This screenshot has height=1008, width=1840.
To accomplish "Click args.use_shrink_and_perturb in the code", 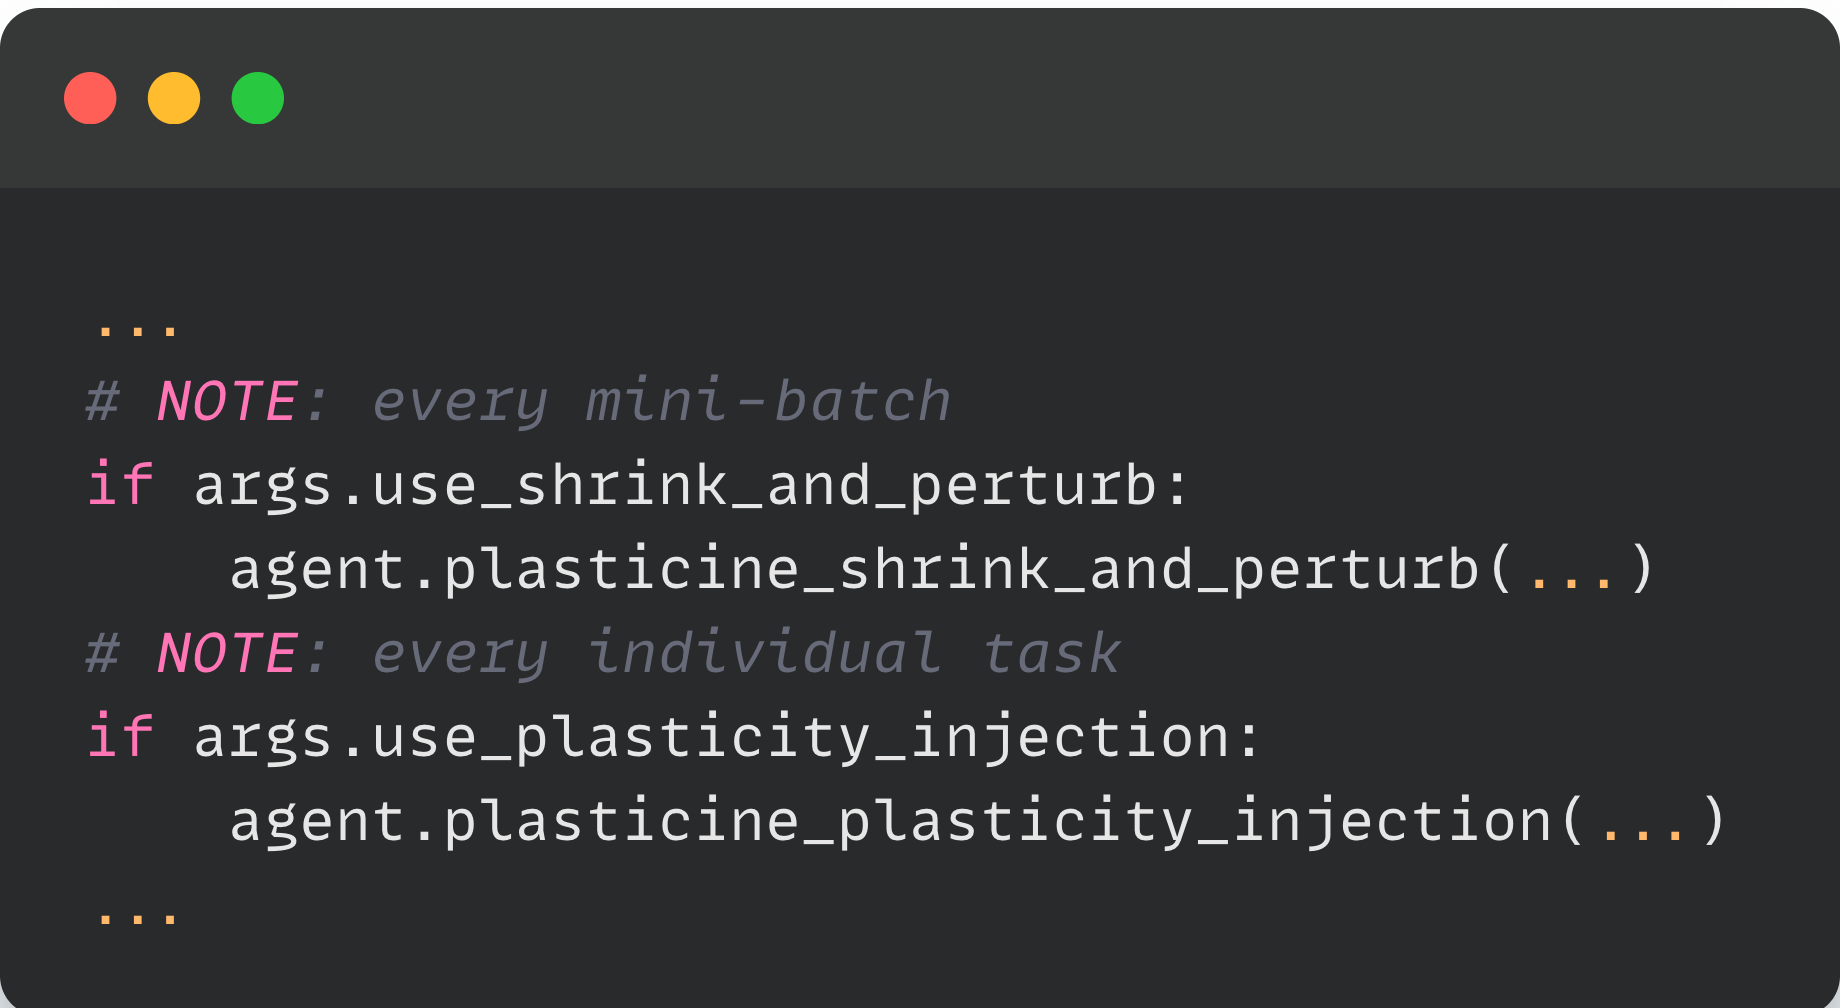I will (675, 486).
